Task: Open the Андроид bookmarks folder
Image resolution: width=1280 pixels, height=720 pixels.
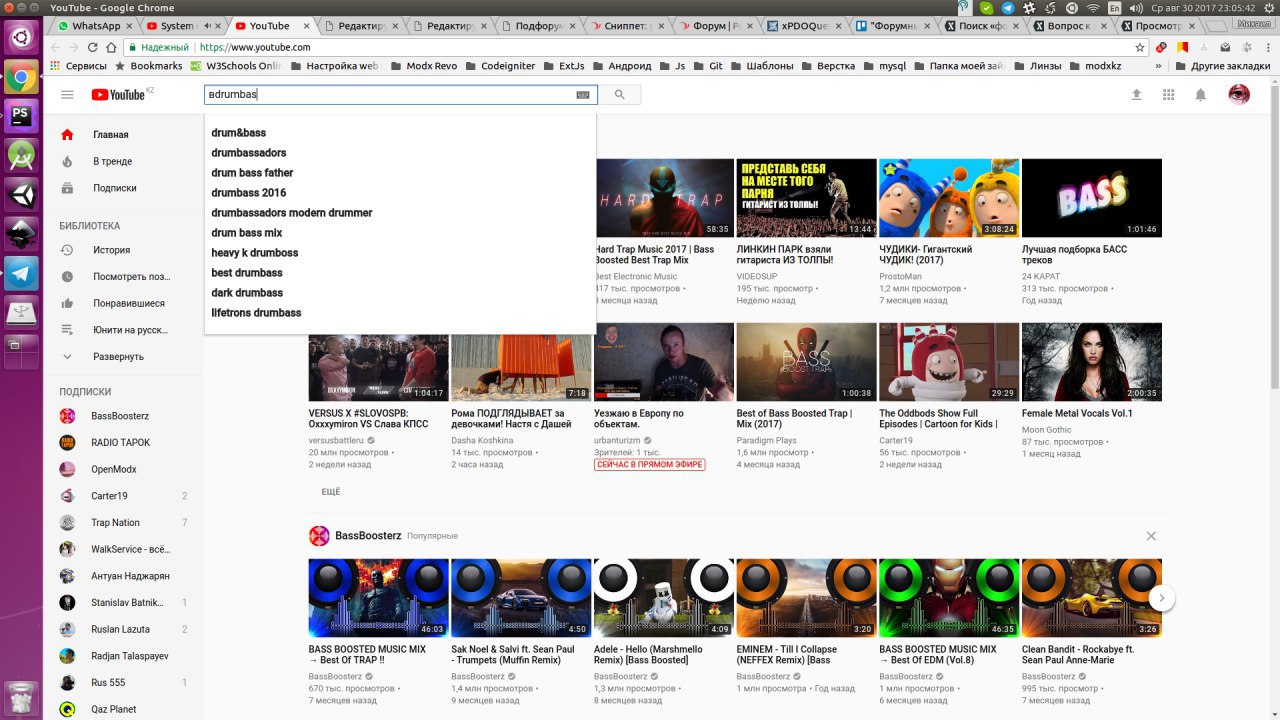Action: click(621, 66)
